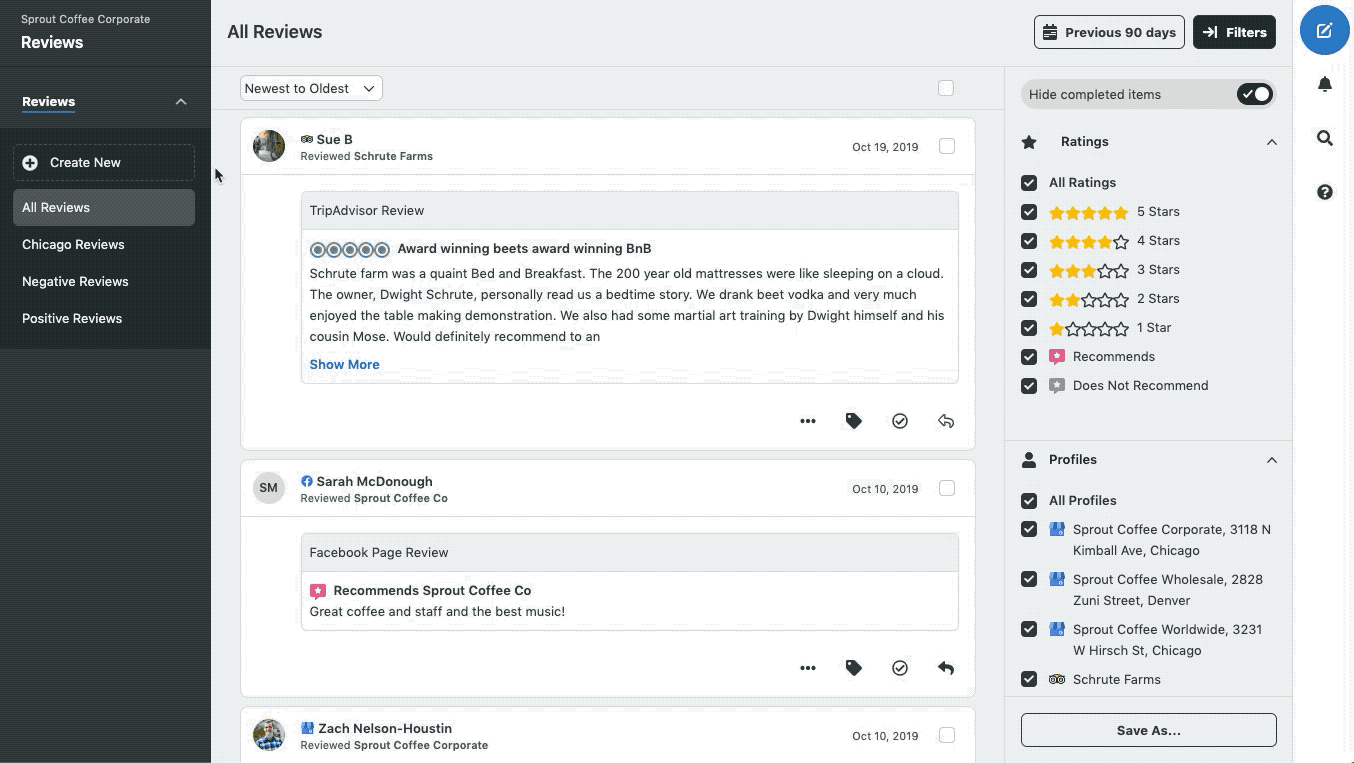Open more options on Sarah McDonough review
This screenshot has height=763, width=1354.
pos(808,668)
